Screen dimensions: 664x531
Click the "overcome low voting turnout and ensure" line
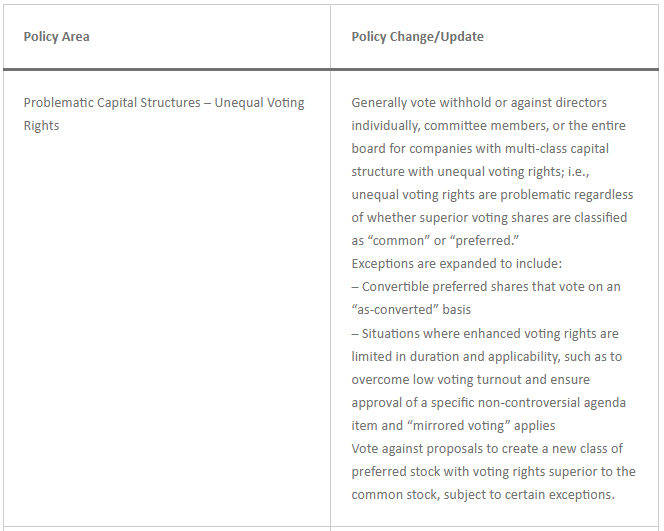coord(470,379)
